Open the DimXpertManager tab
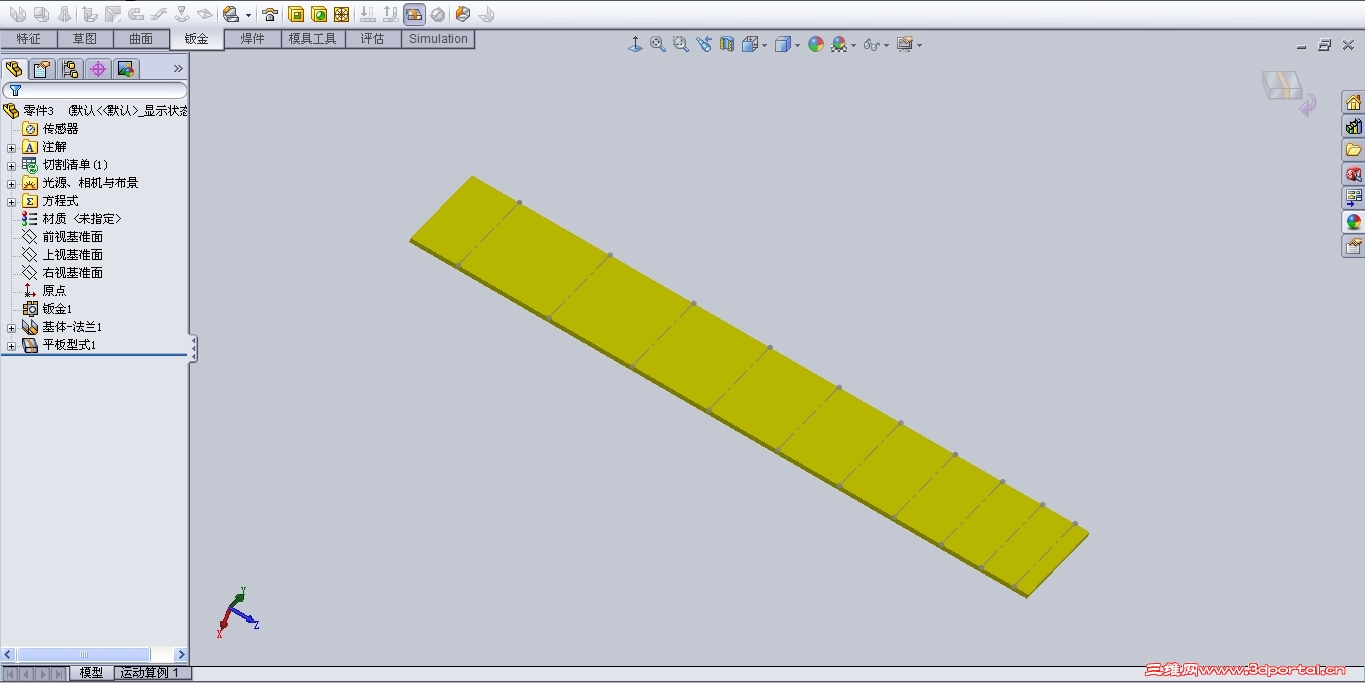Screen dimensions: 1365x683 click(x=97, y=69)
